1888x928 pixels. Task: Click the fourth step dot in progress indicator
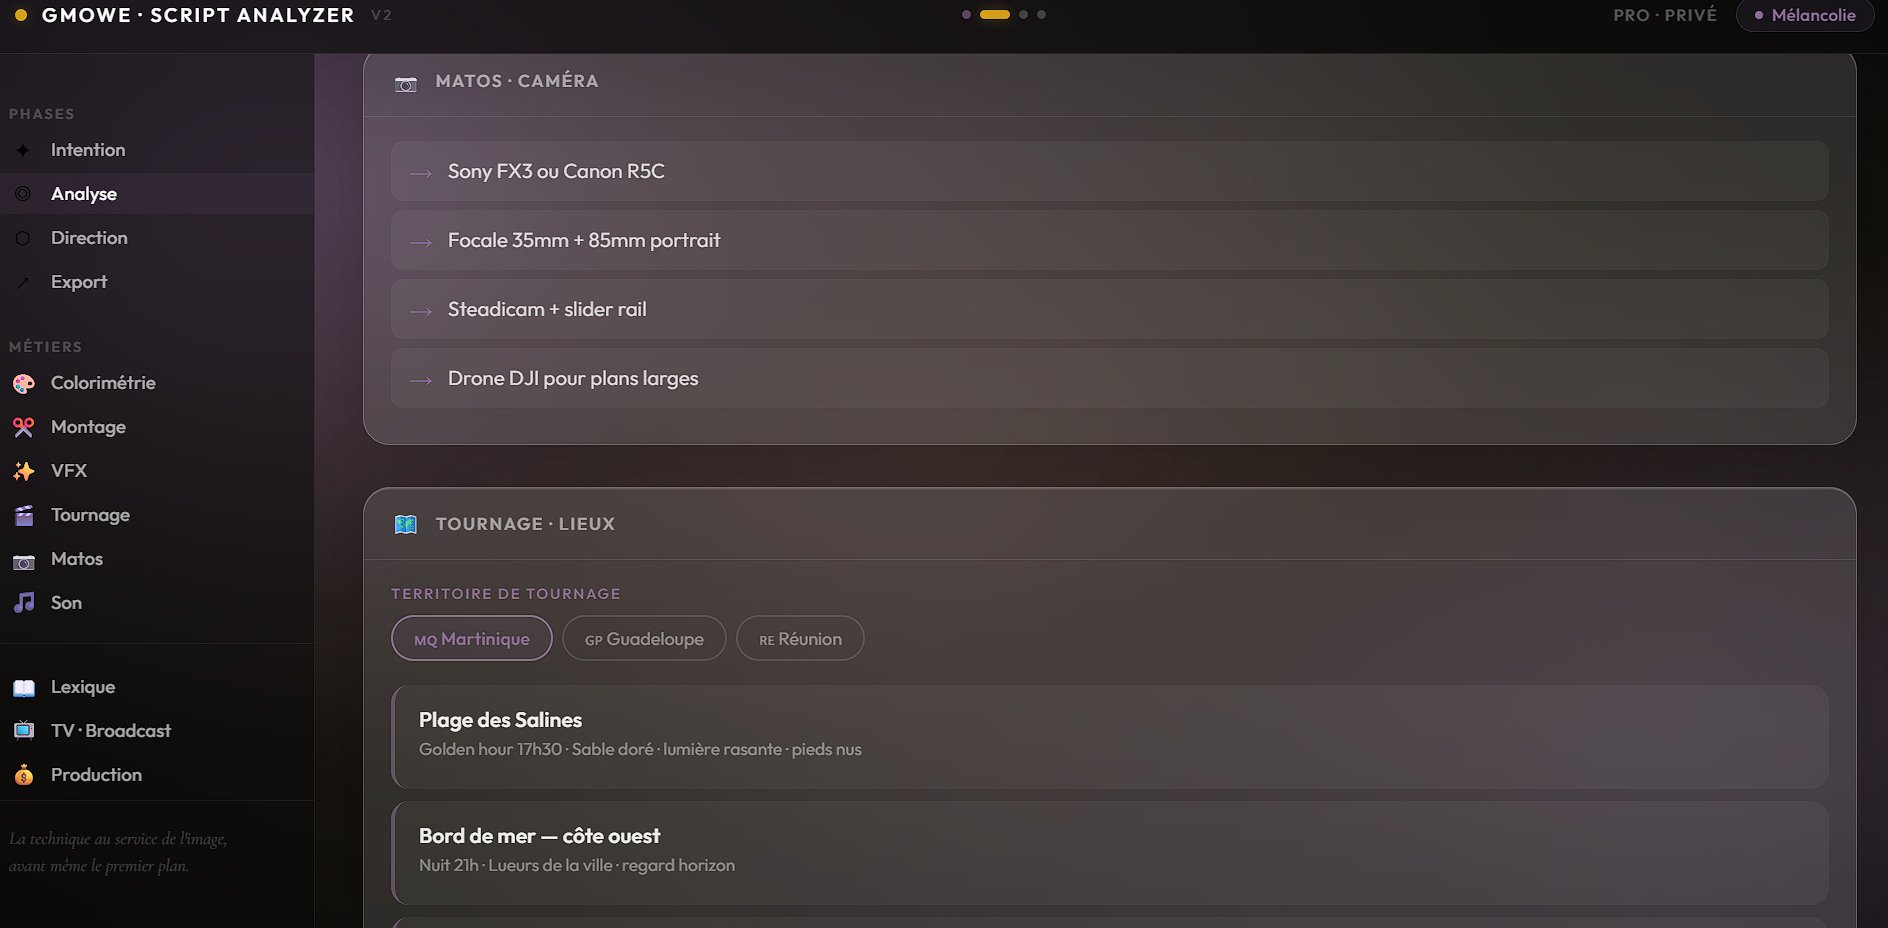(1042, 15)
